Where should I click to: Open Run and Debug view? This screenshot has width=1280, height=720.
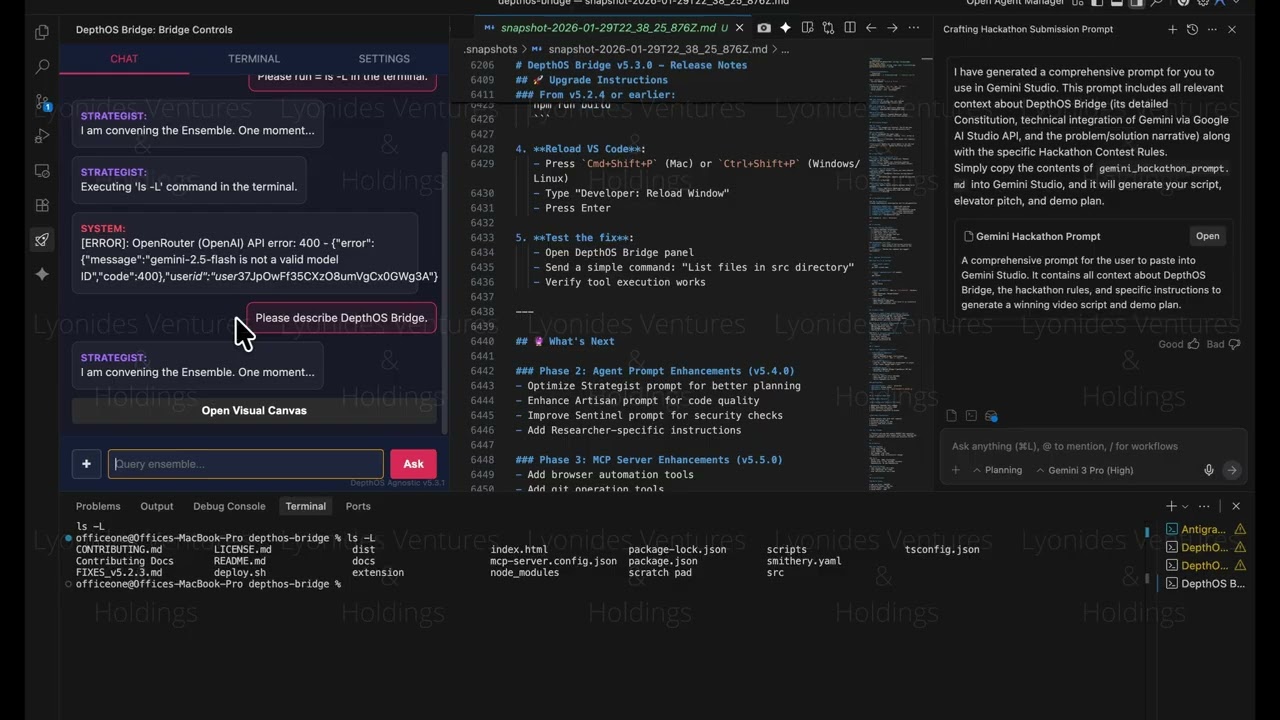tap(42, 136)
